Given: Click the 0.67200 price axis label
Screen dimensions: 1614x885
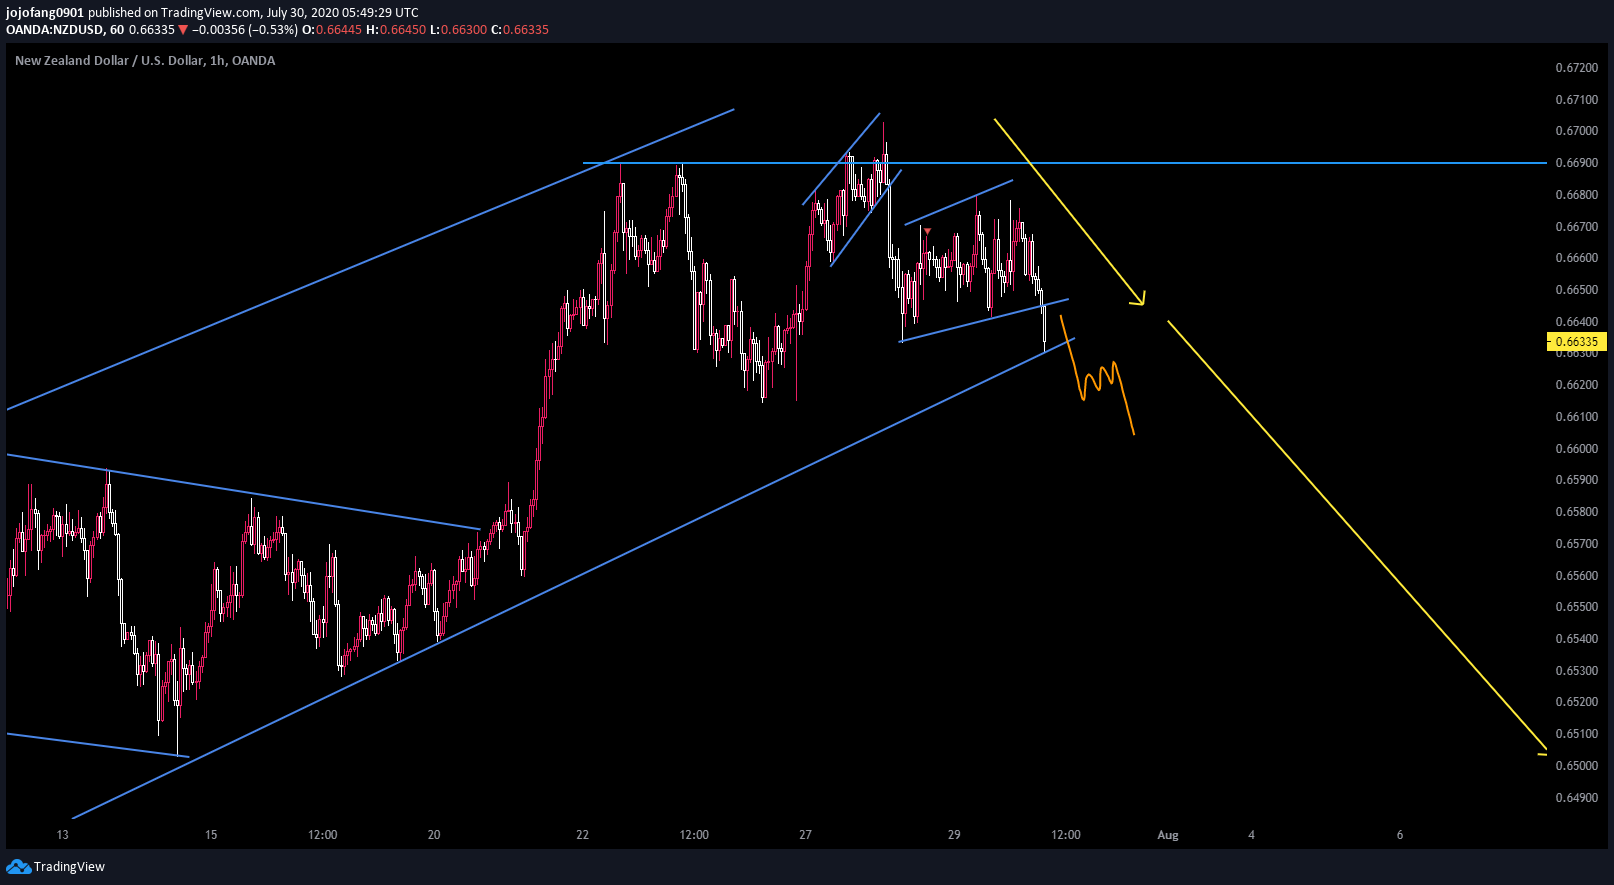Looking at the screenshot, I should (x=1576, y=68).
